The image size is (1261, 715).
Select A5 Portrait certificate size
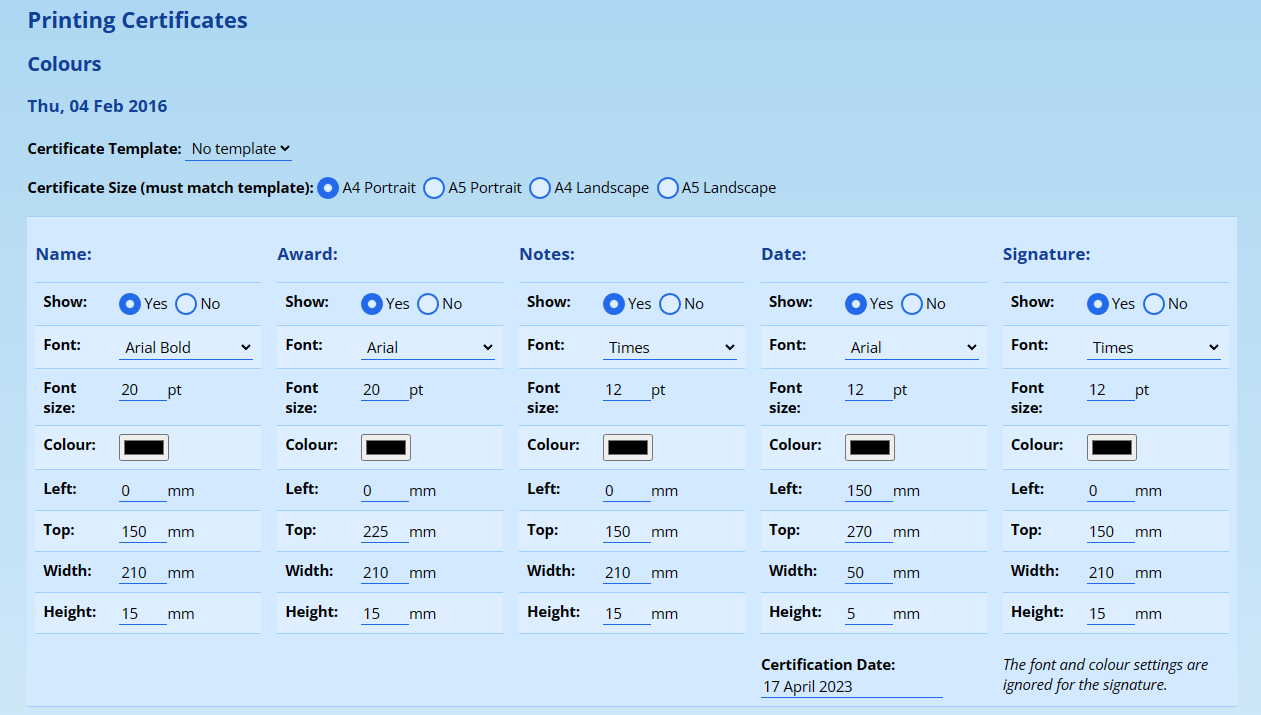click(434, 188)
